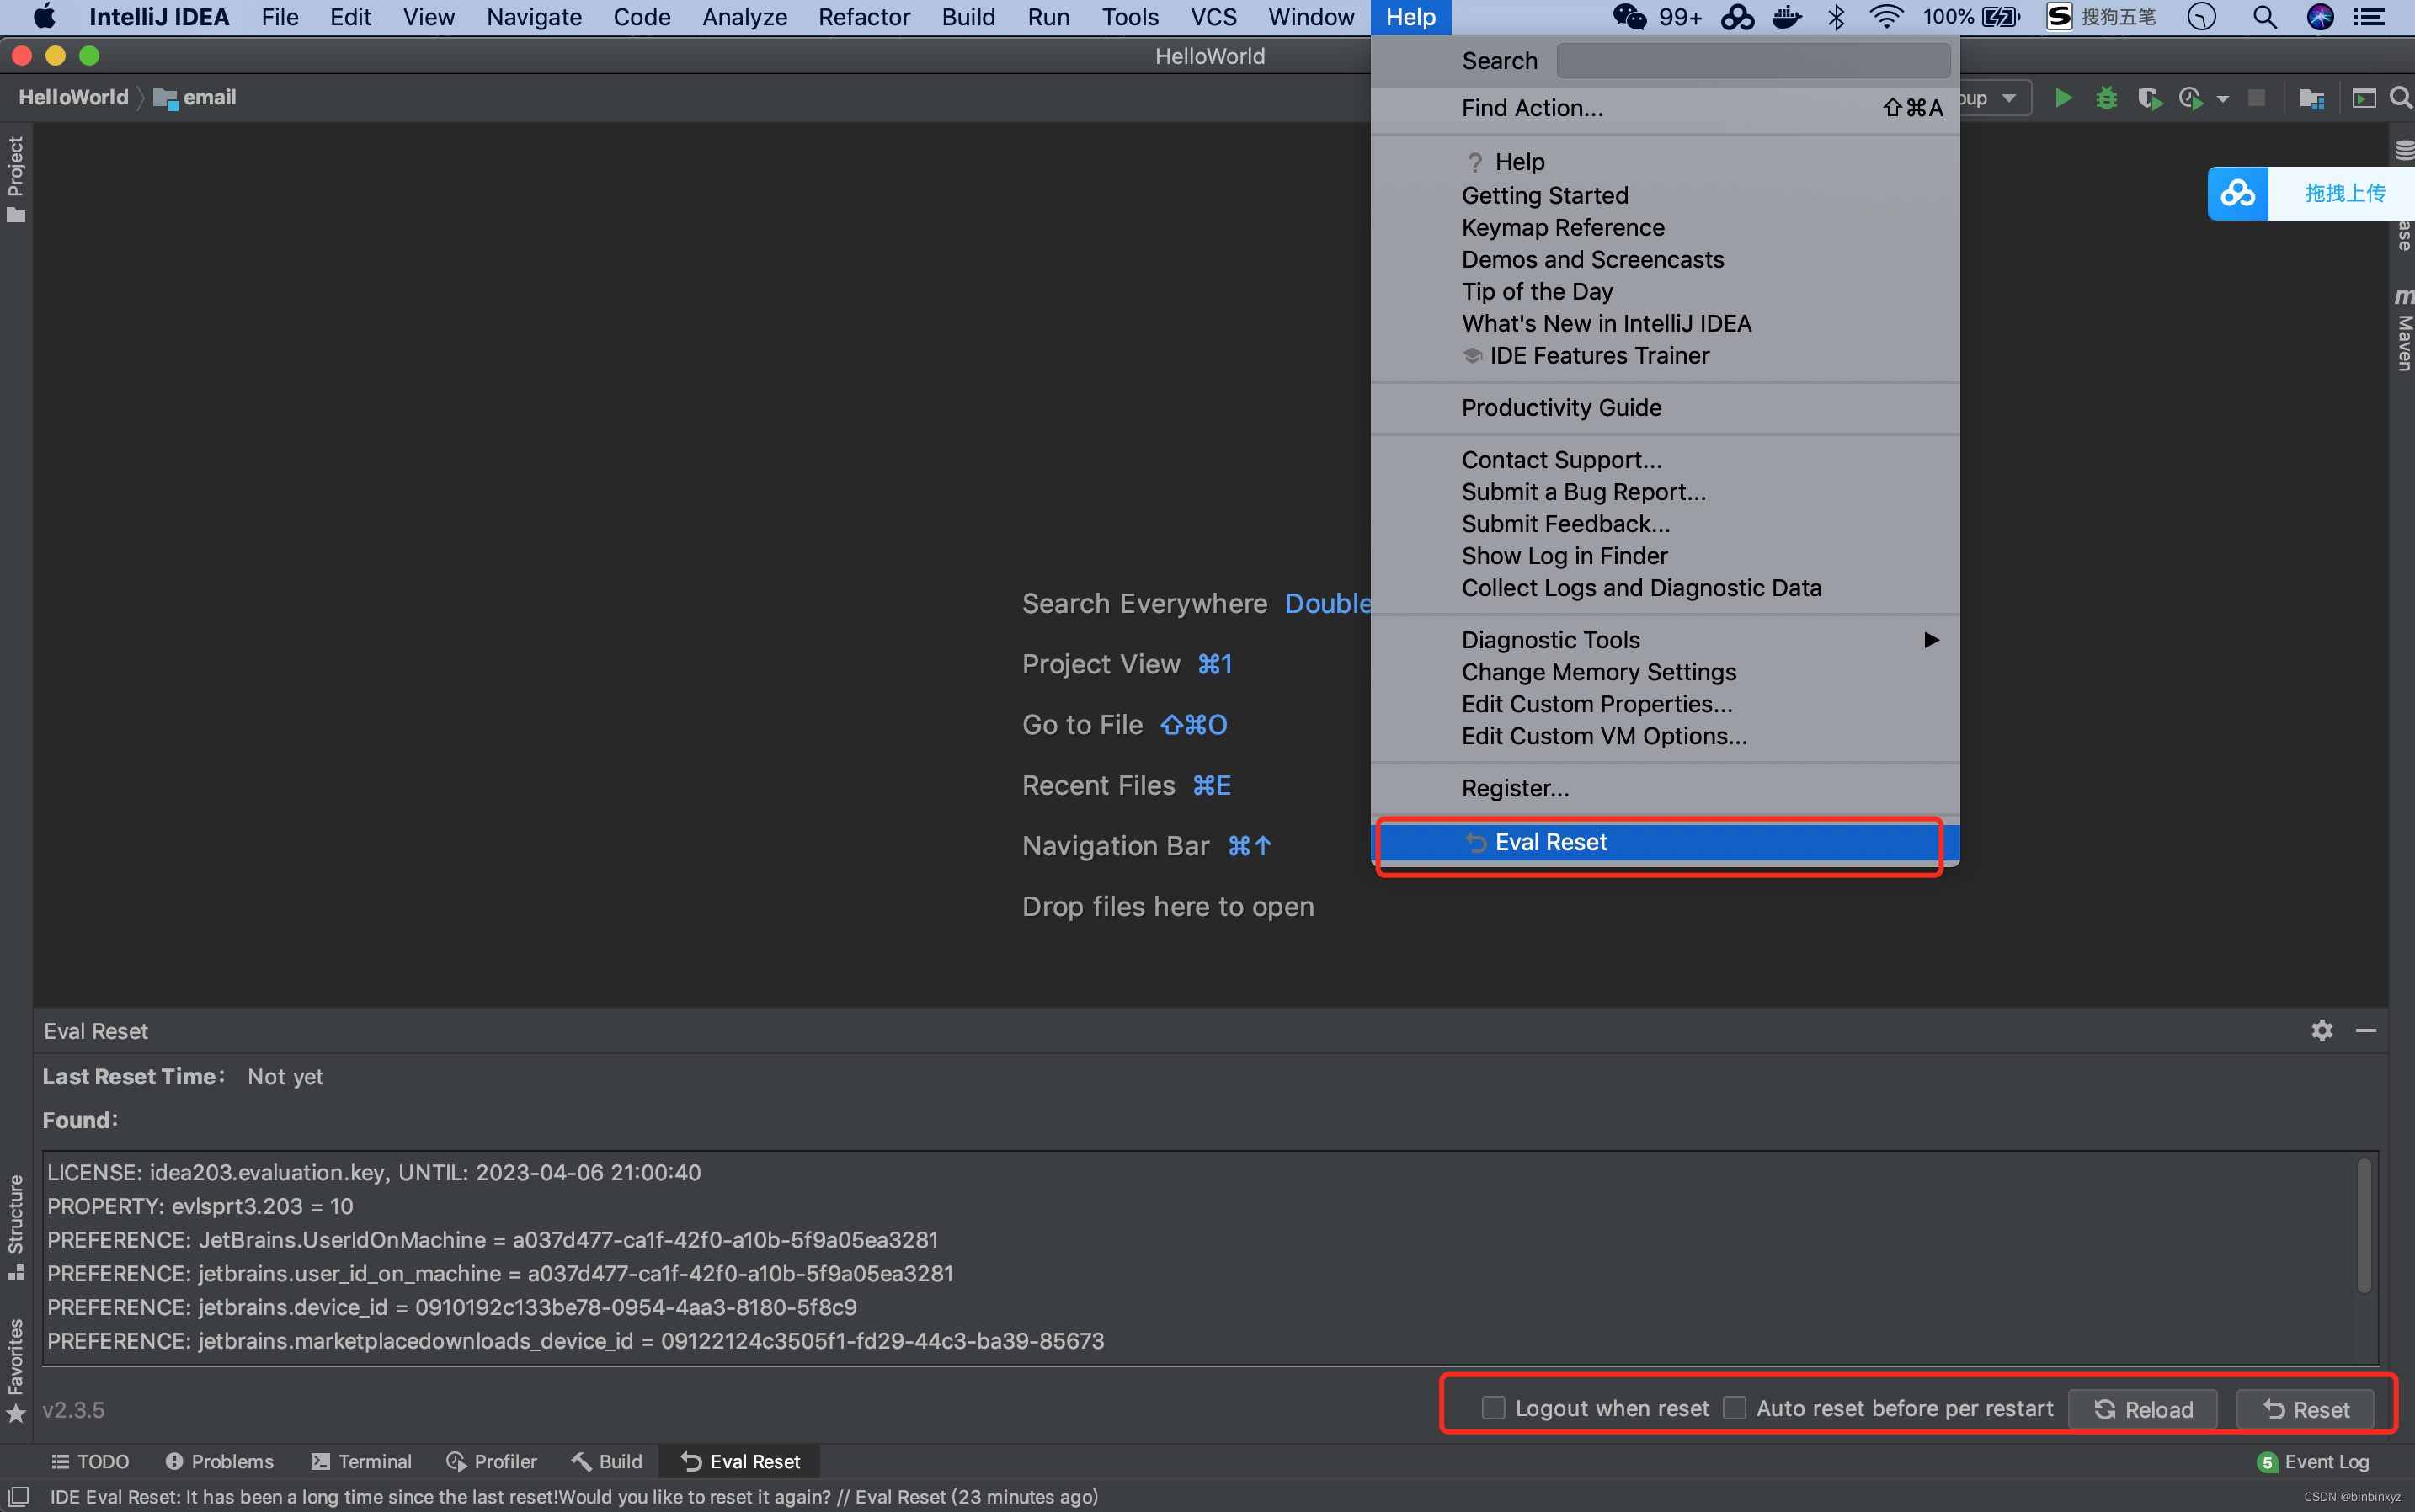Choose Register in Help menu
The width and height of the screenshot is (2415, 1512).
tap(1665, 788)
